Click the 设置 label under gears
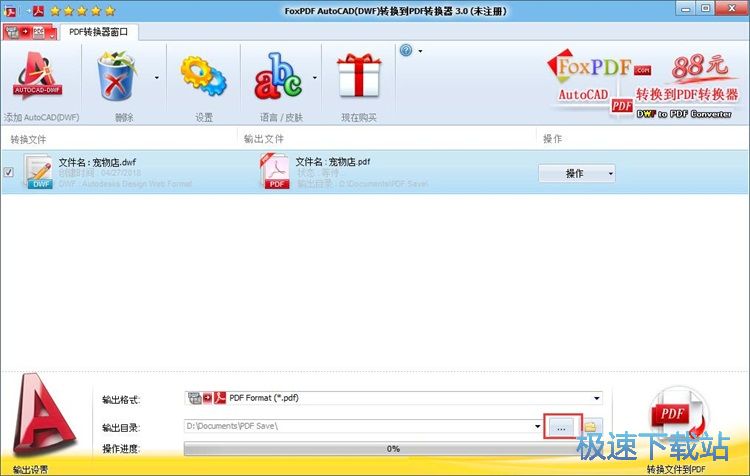750x476 pixels. point(204,117)
